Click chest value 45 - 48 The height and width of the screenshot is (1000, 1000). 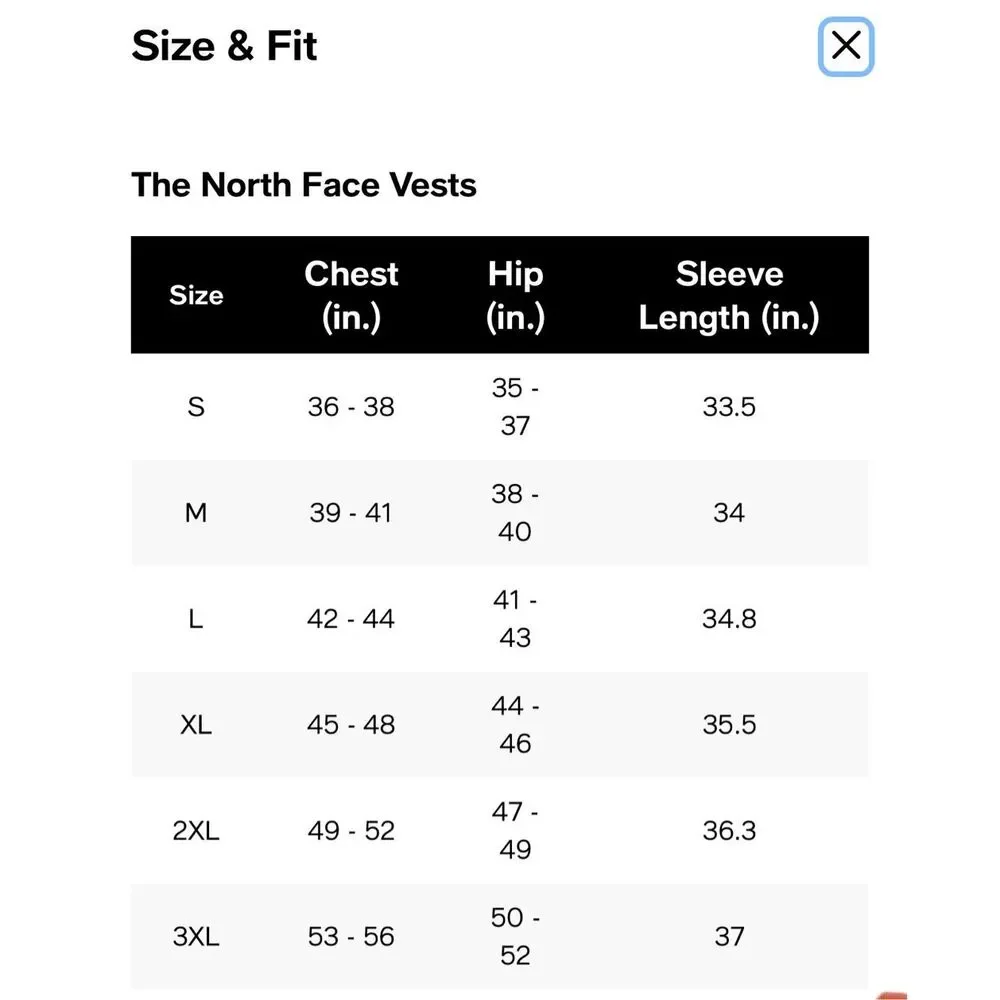[351, 724]
